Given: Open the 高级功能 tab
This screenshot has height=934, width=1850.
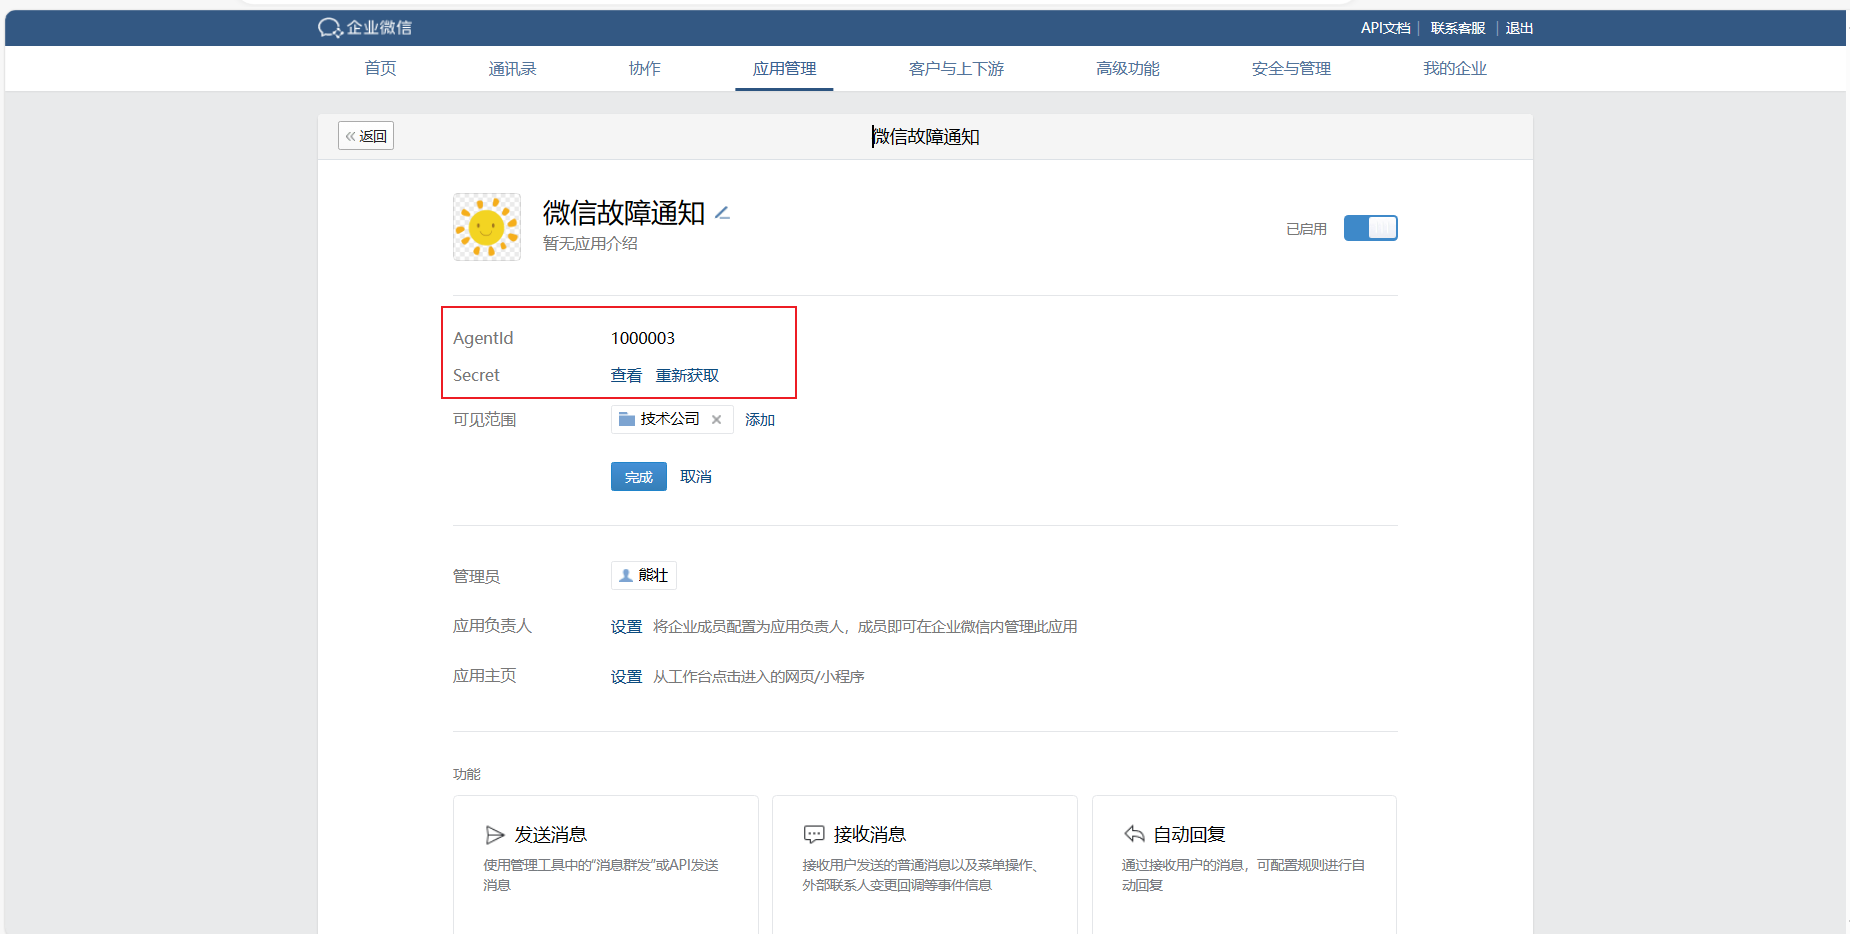Looking at the screenshot, I should (x=1128, y=68).
